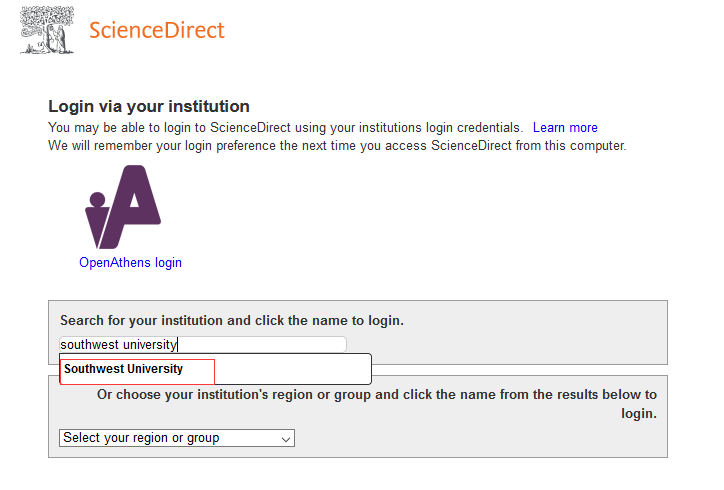Open the Learn more link

click(565, 128)
